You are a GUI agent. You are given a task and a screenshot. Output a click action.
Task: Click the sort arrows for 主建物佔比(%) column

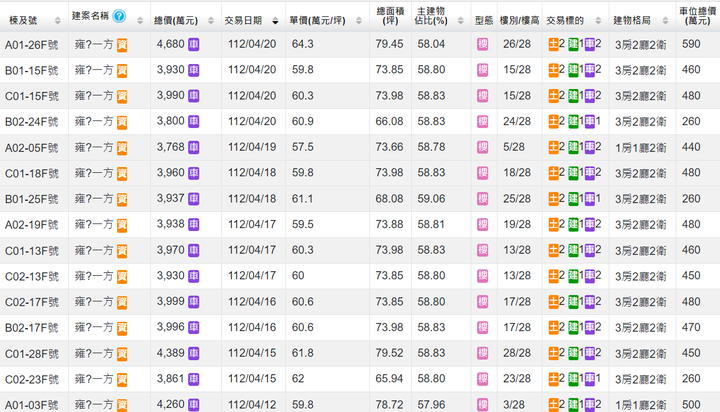(x=461, y=21)
